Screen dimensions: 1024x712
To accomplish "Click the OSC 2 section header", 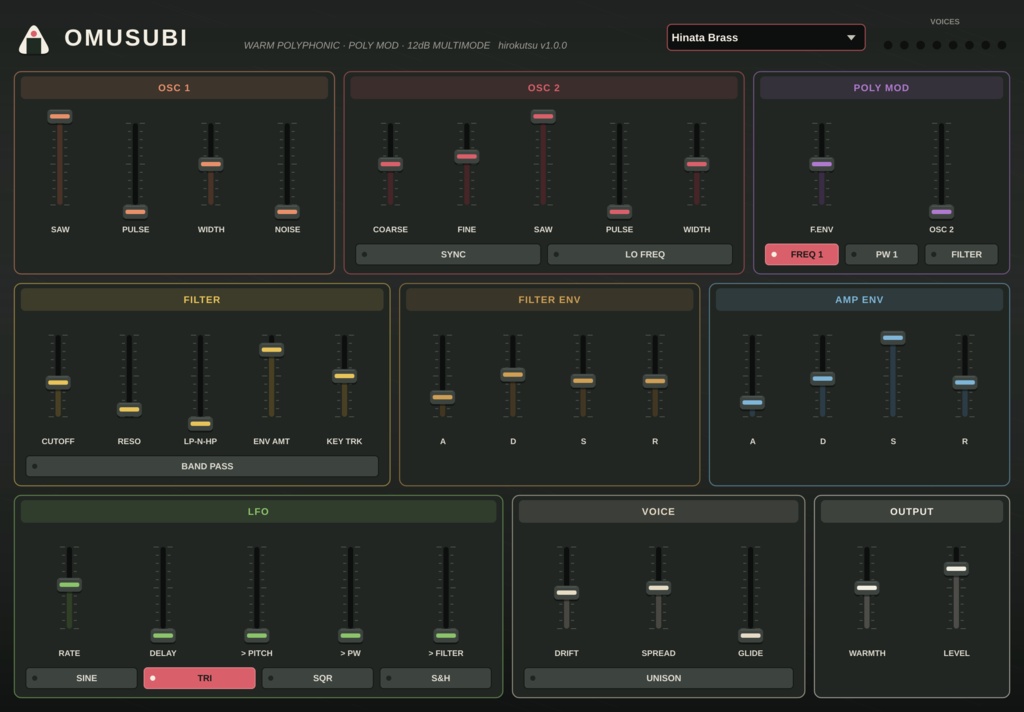I will pos(544,88).
